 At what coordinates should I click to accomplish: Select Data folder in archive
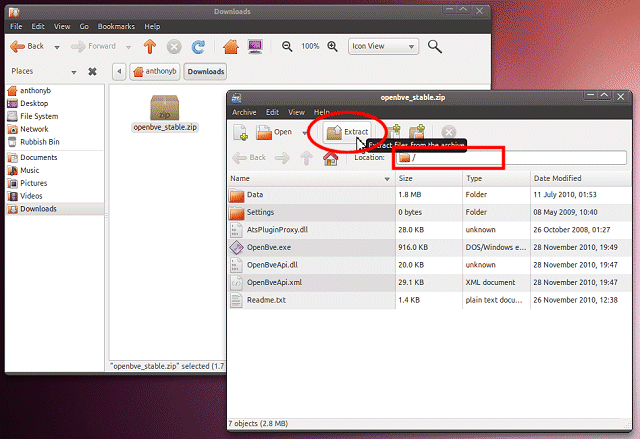(430, 195)
